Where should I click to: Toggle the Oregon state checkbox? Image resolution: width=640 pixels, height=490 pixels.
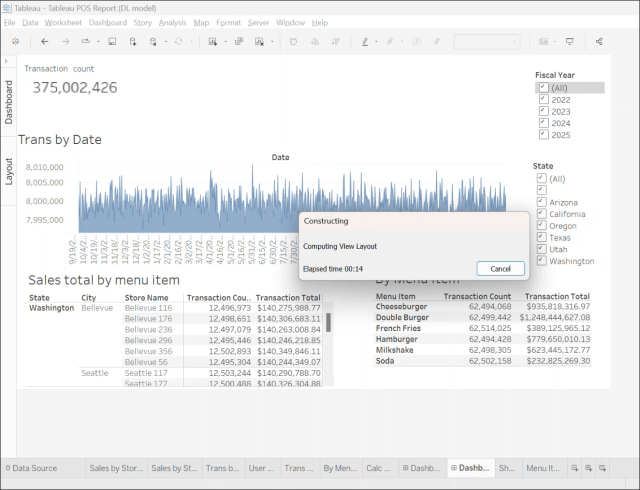click(541, 225)
